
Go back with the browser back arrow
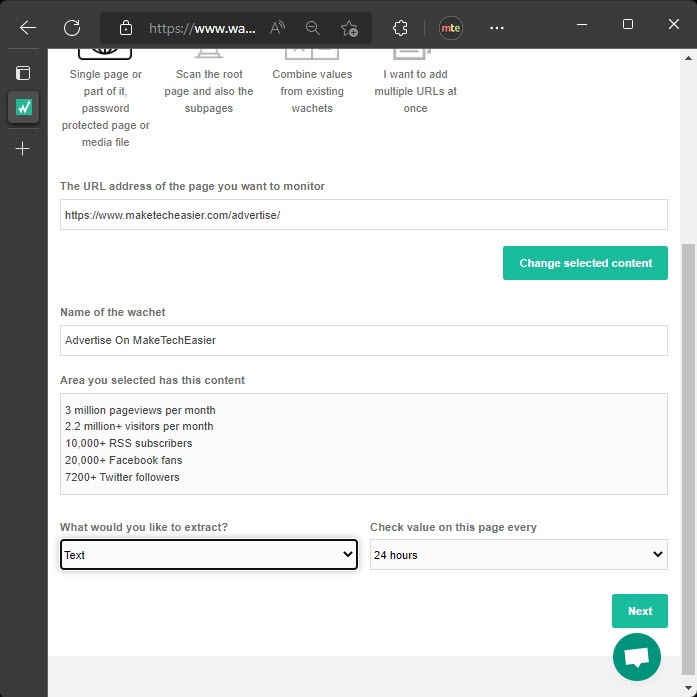tap(28, 28)
